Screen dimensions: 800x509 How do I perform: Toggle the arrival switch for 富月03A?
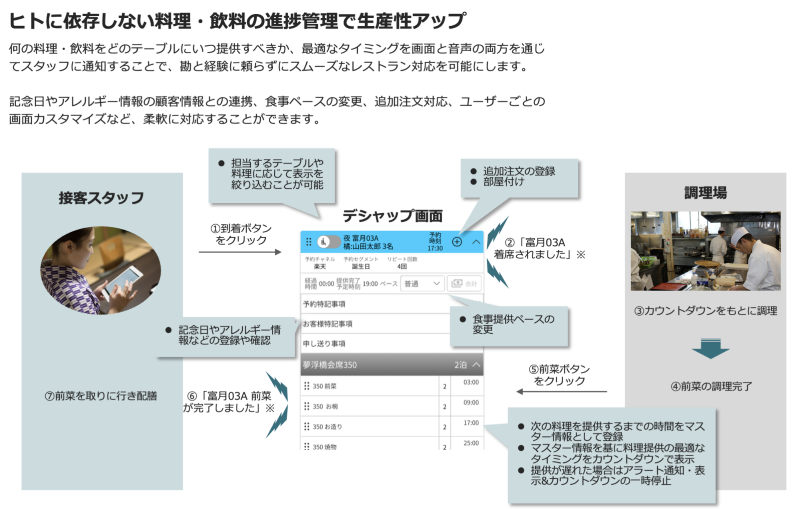[329, 242]
